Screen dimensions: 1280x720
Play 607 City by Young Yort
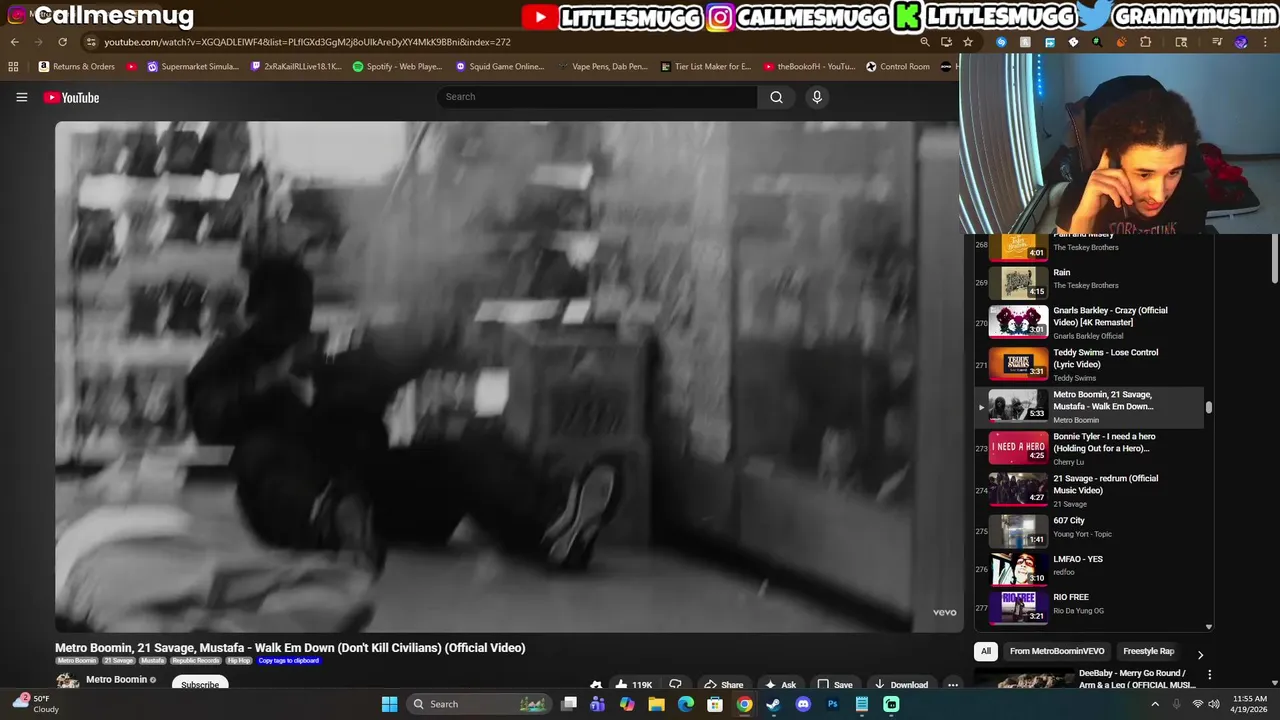click(x=1090, y=530)
